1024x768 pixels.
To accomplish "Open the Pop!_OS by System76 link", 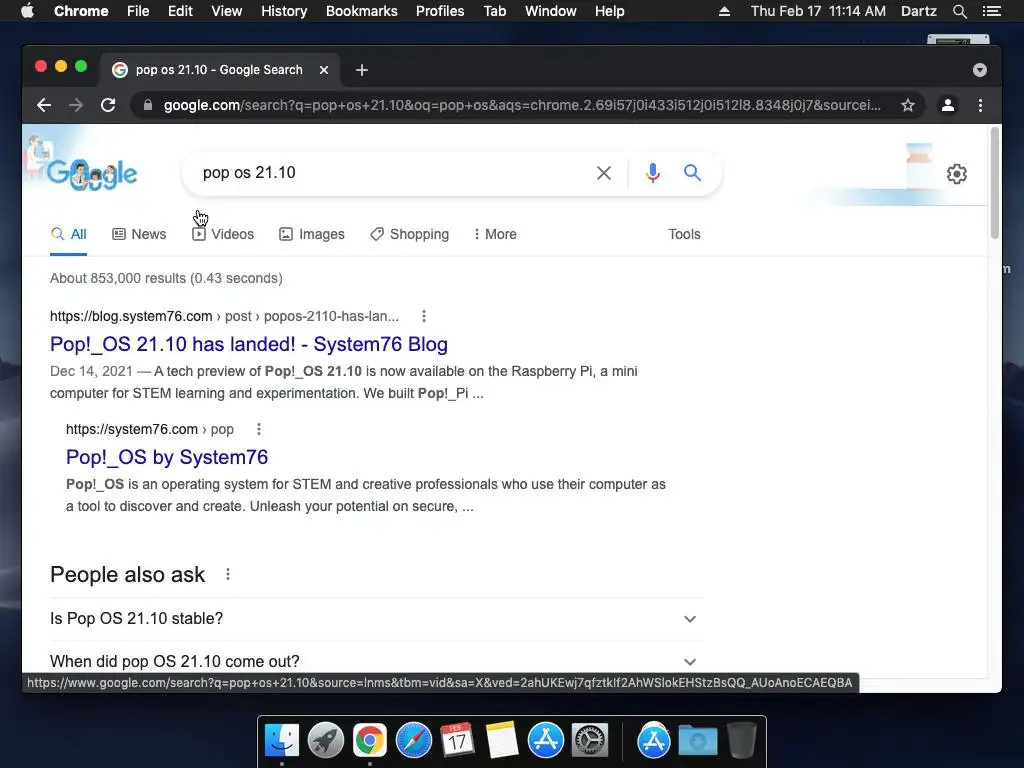I will point(167,457).
